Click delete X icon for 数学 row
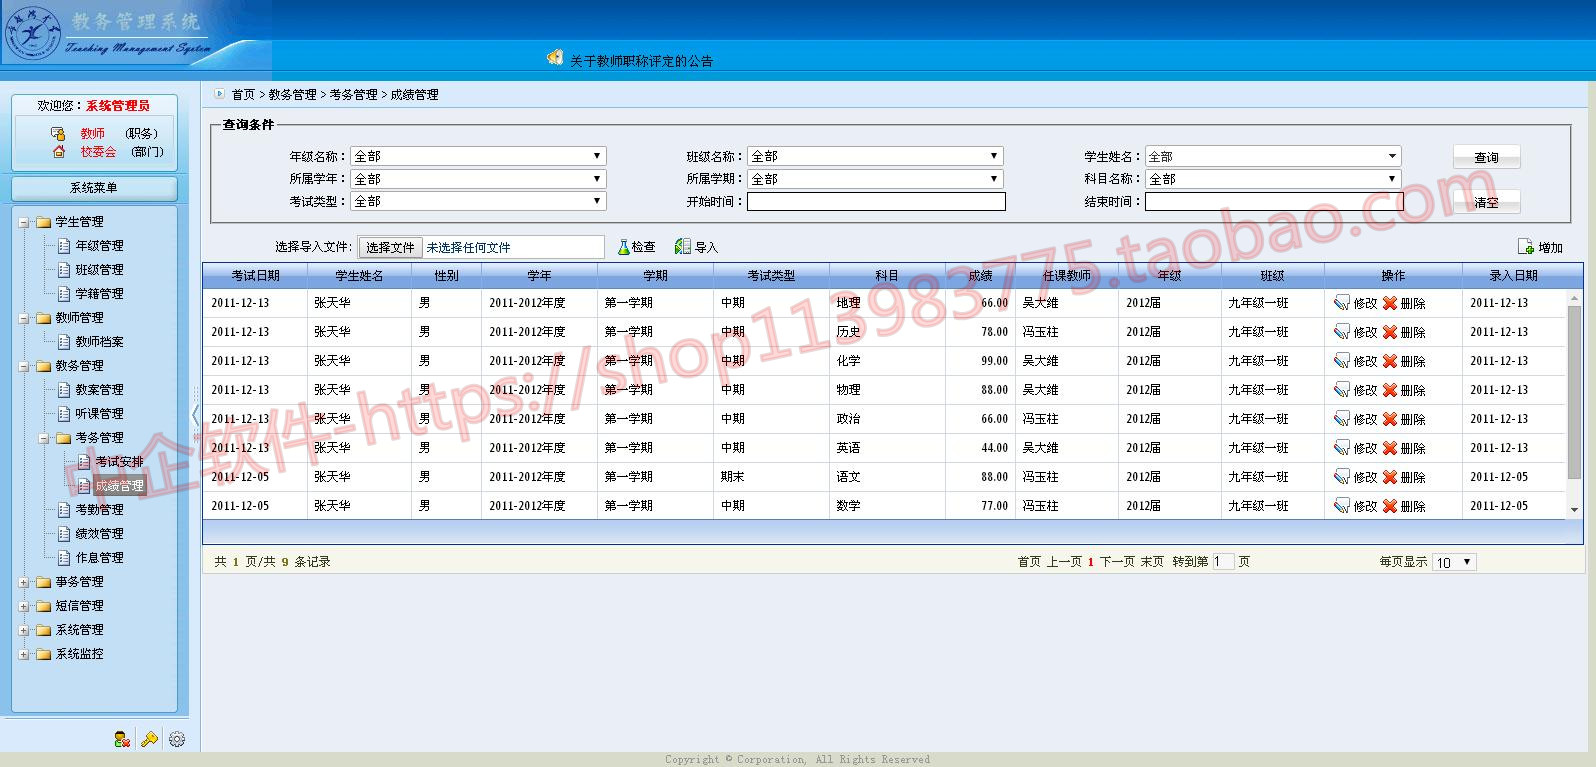 (1389, 506)
